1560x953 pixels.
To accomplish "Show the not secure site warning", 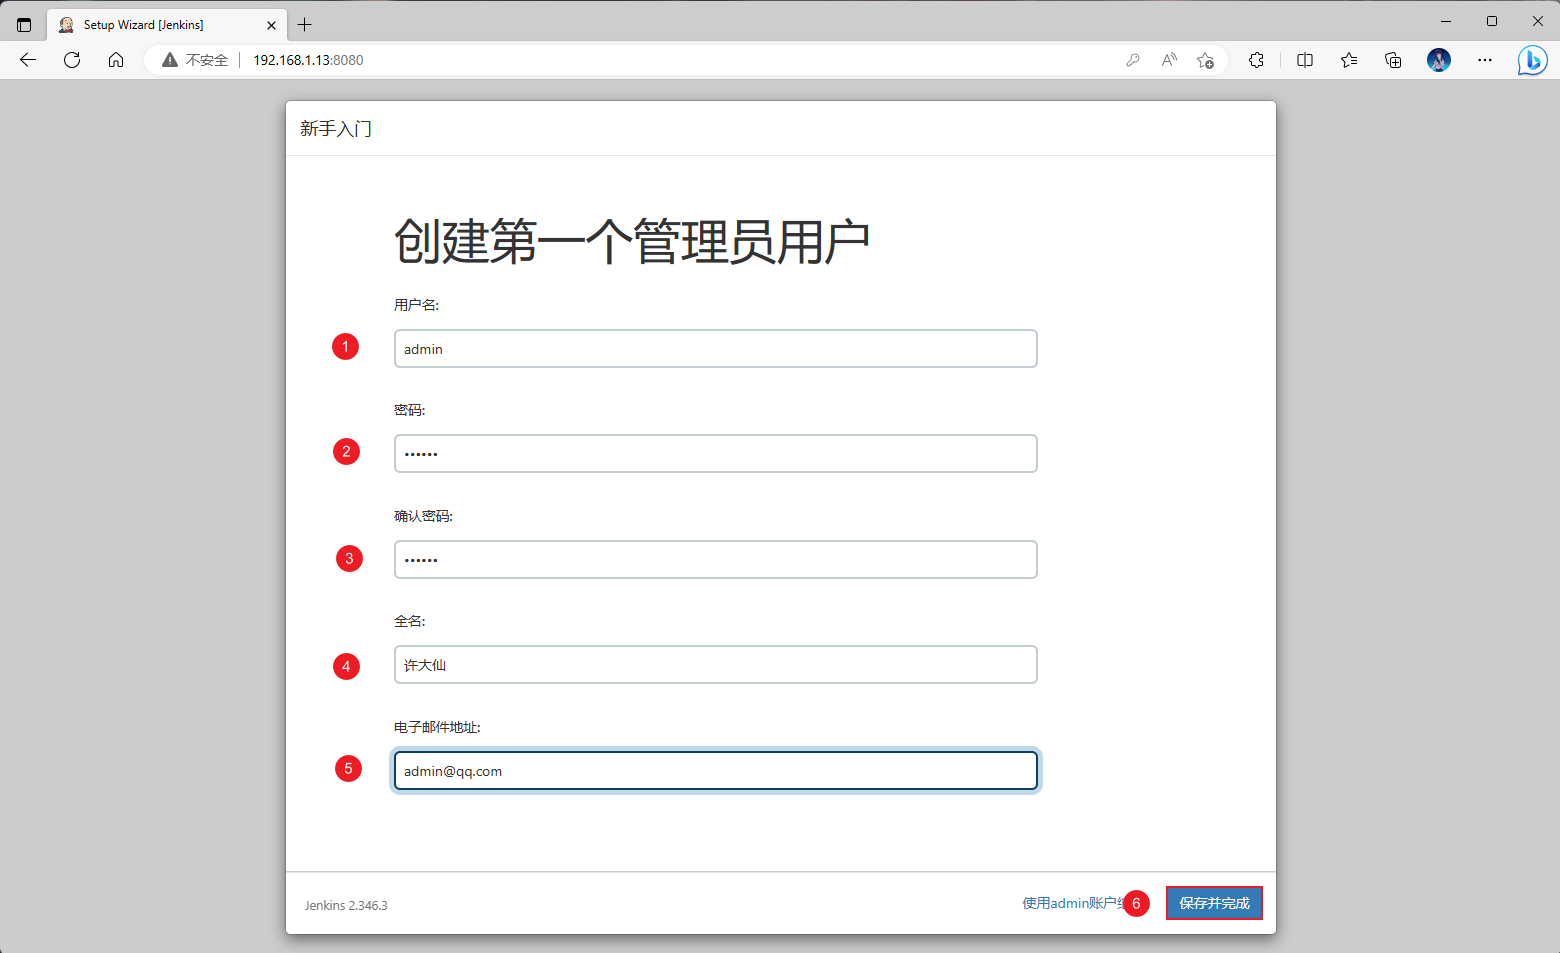I will click(196, 60).
